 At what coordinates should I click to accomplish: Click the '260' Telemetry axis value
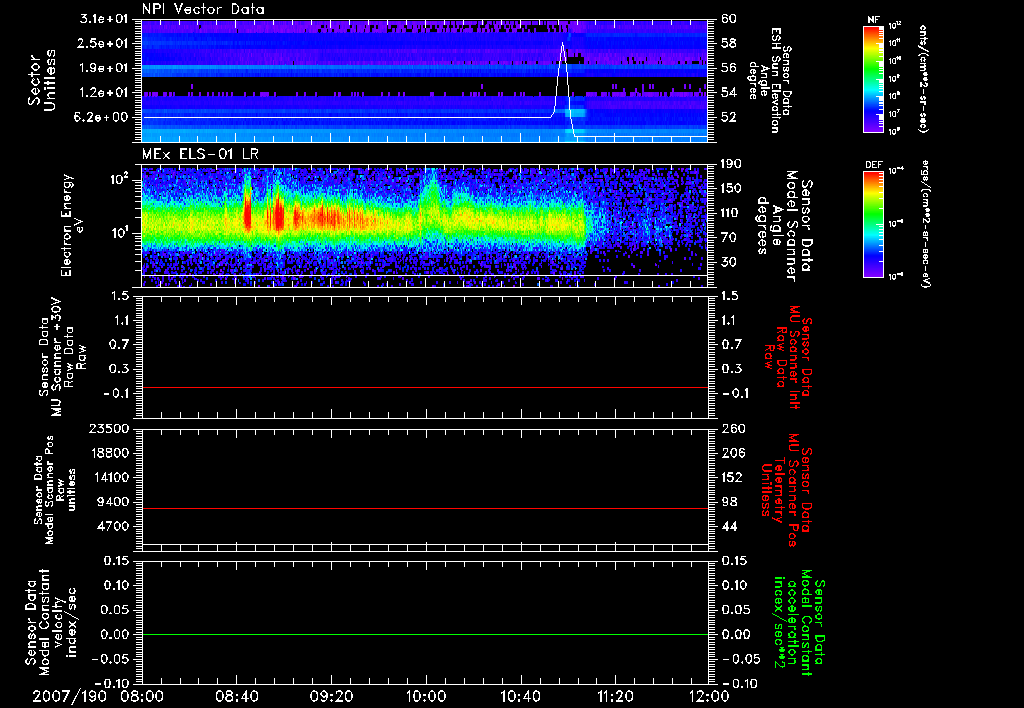point(731,429)
